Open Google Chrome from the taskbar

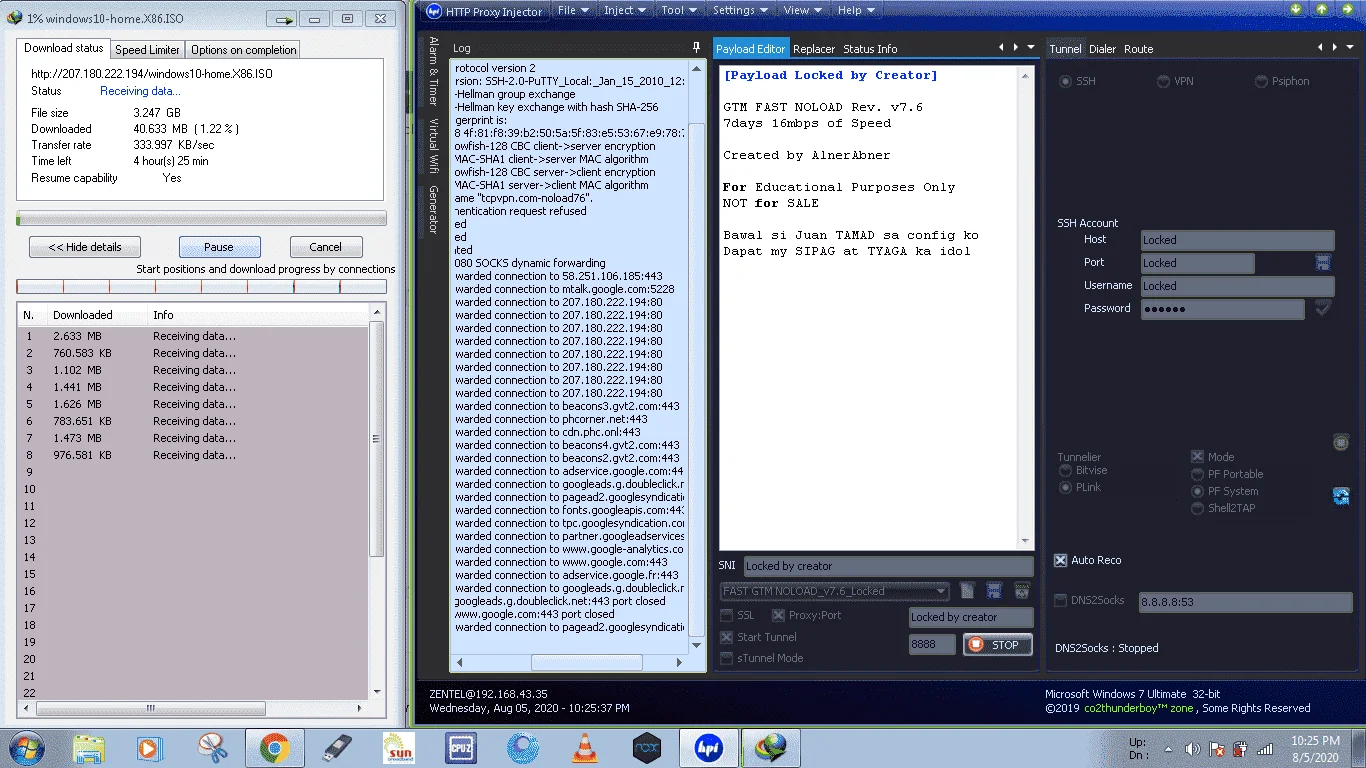275,748
